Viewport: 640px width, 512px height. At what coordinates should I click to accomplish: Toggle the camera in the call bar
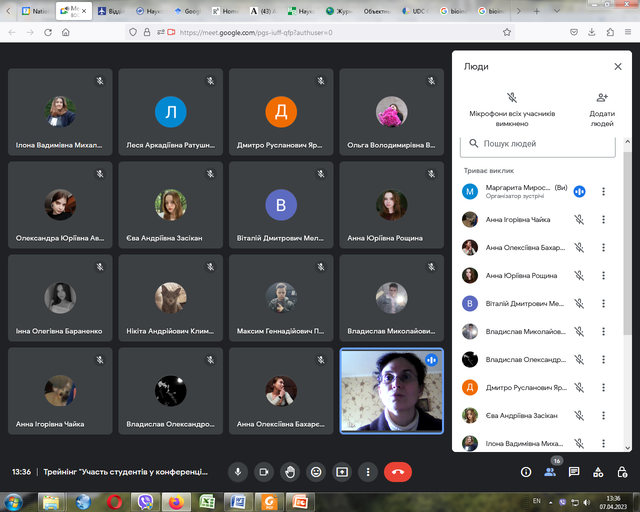tap(265, 470)
